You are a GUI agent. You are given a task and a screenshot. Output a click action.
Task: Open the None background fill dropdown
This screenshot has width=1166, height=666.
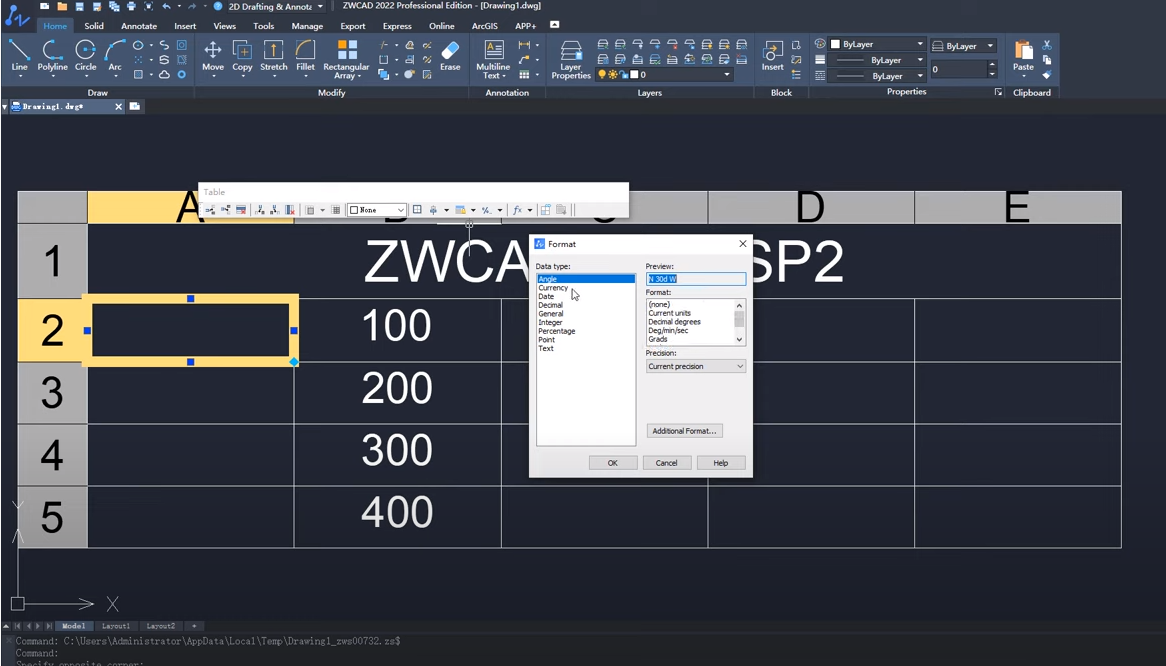[x=377, y=210]
